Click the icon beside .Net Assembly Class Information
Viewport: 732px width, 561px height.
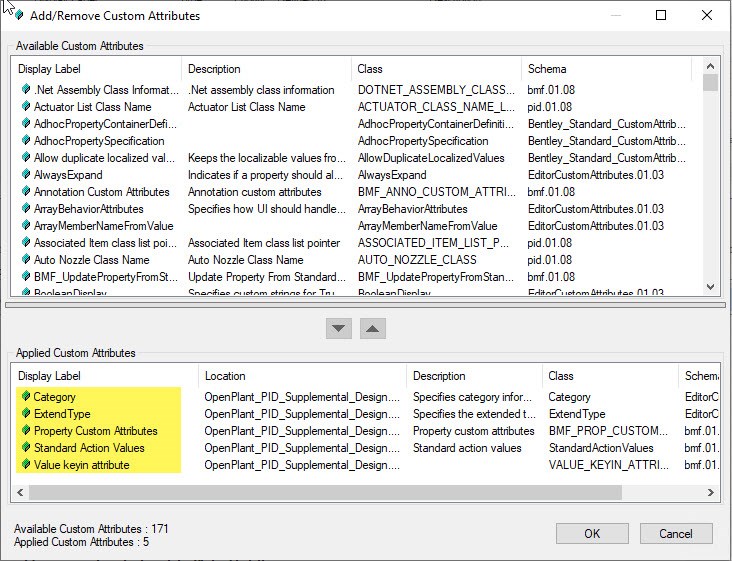click(26, 89)
